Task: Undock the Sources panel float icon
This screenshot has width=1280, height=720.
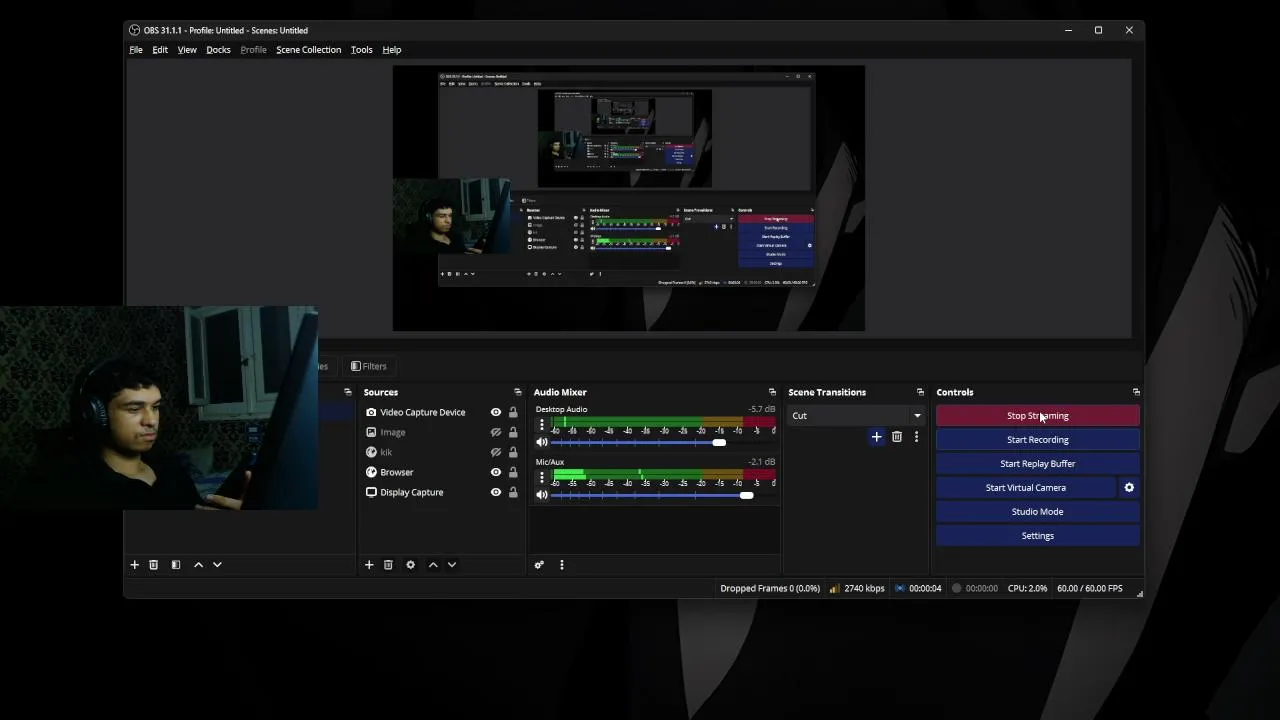Action: [x=518, y=392]
